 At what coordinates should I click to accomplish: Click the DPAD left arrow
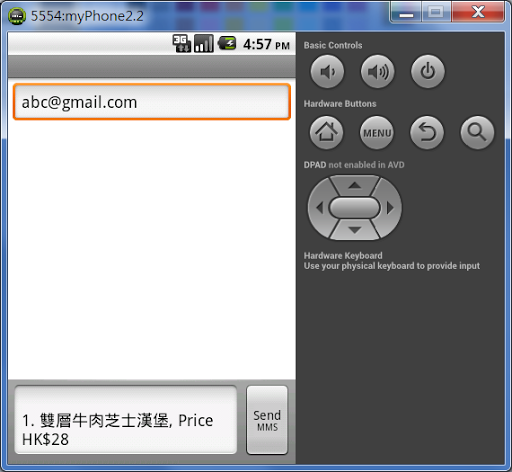[319, 208]
